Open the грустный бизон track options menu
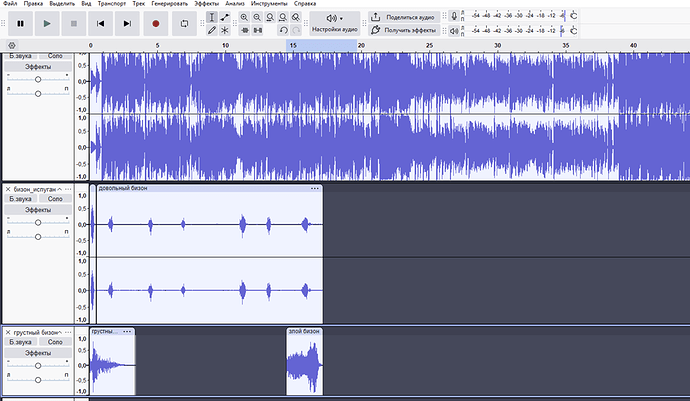The image size is (690, 401). coord(68,332)
